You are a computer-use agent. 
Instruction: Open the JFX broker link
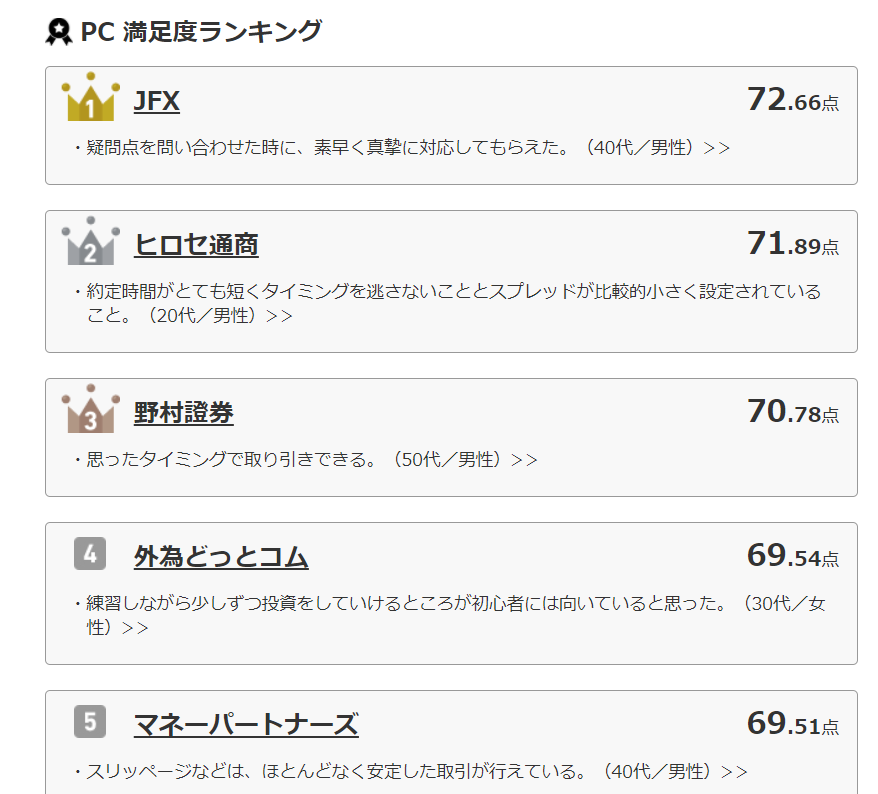tap(157, 101)
